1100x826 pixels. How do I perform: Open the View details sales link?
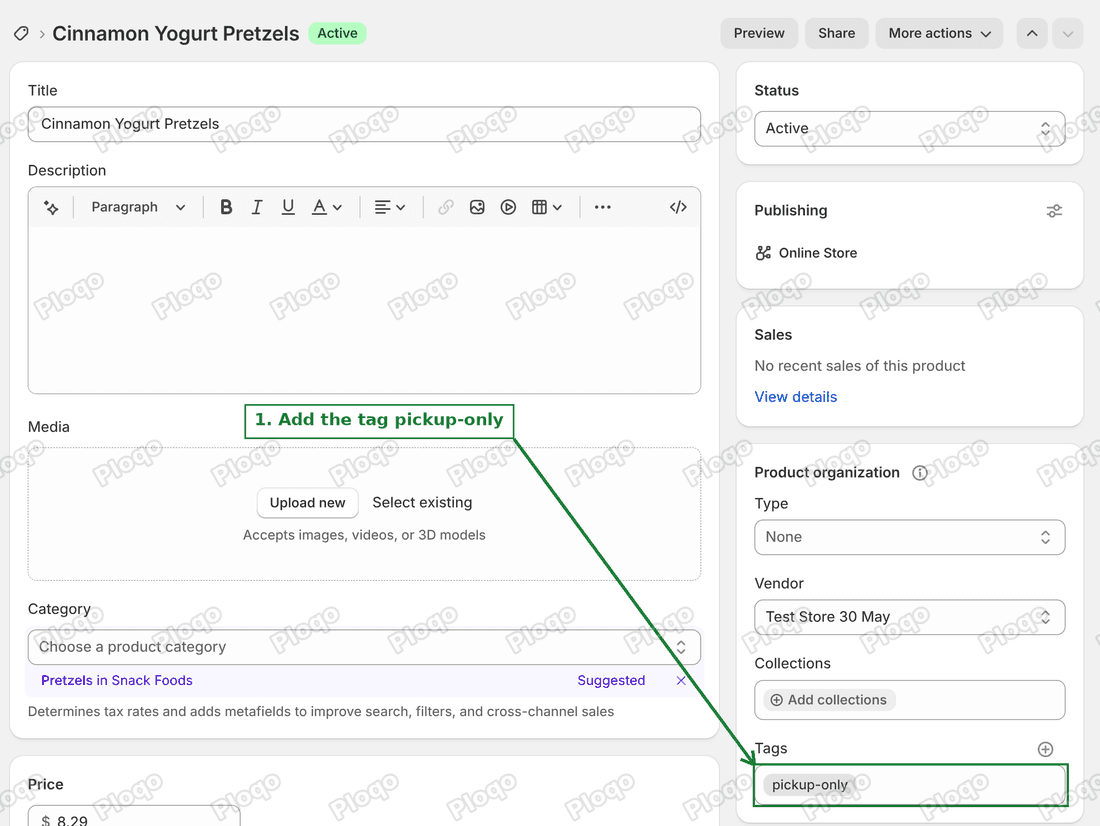coord(796,397)
